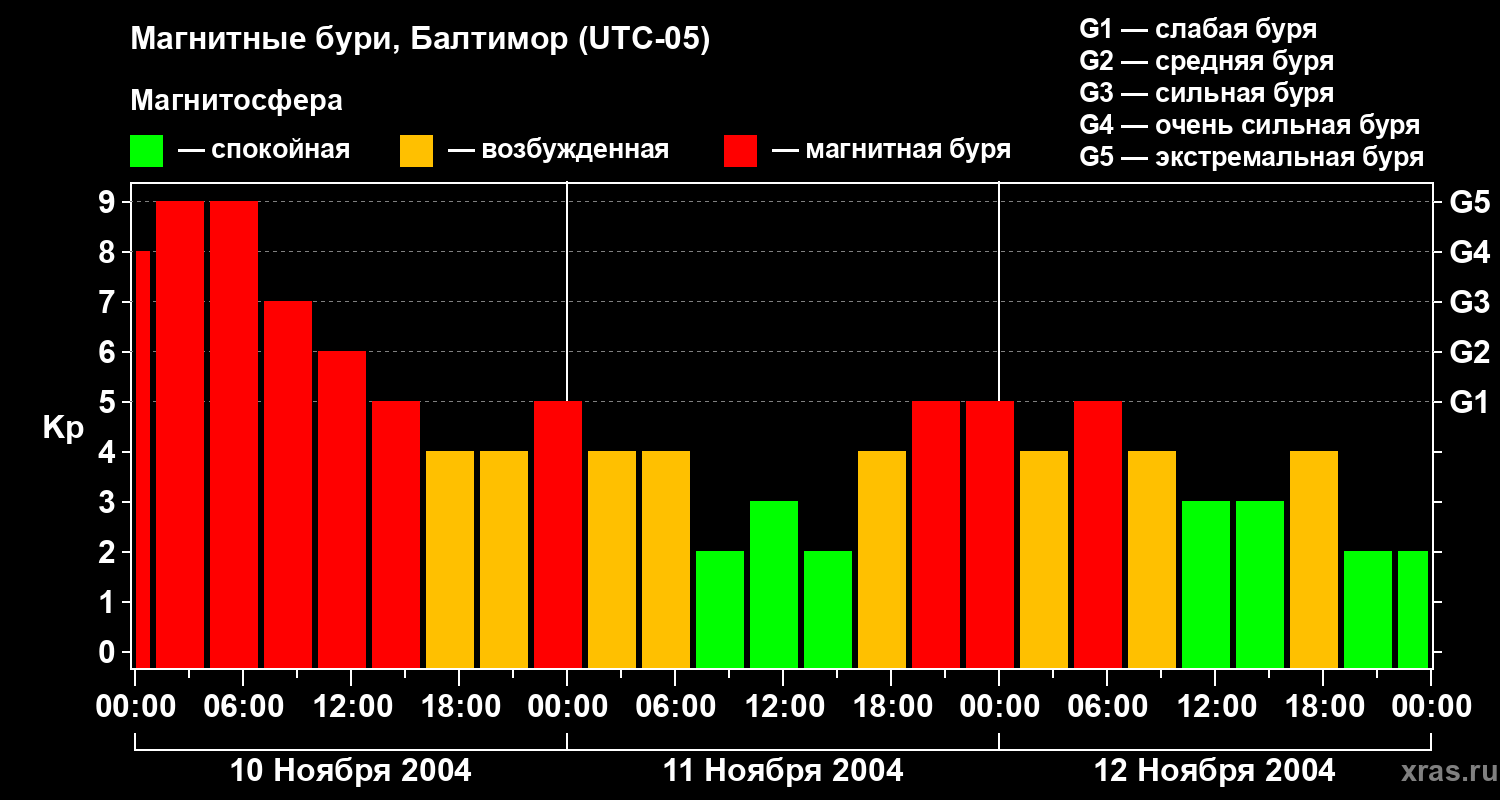The width and height of the screenshot is (1500, 800).
Task: Click the 'Магнитосфера' legend heading
Action: pyautogui.click(x=236, y=101)
